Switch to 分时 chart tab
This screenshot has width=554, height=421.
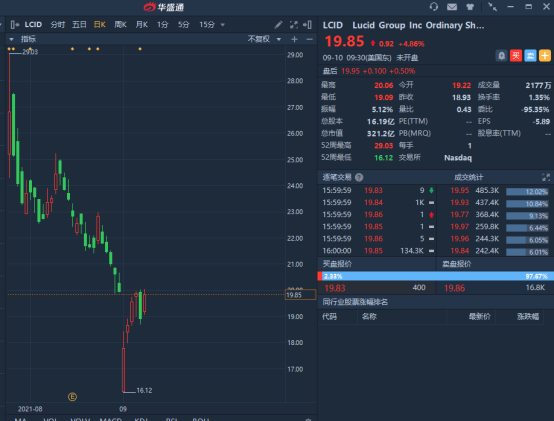(x=58, y=25)
